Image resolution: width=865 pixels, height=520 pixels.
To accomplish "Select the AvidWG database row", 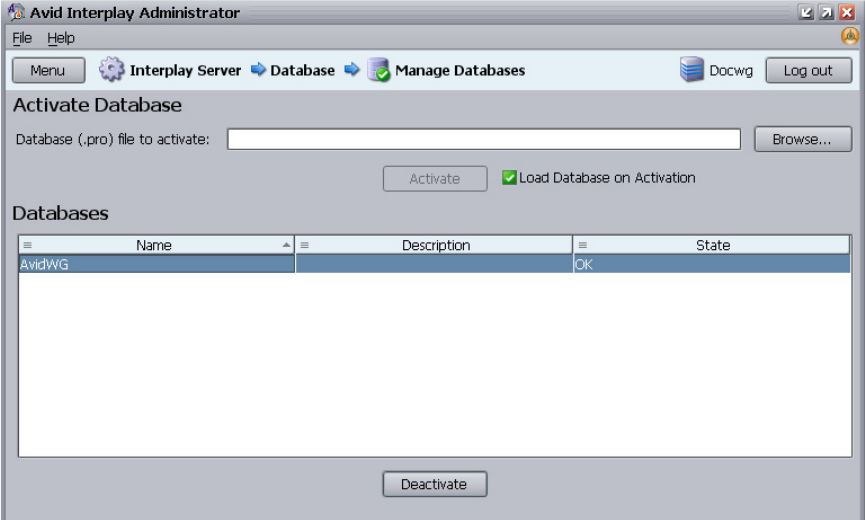I will coord(434,264).
